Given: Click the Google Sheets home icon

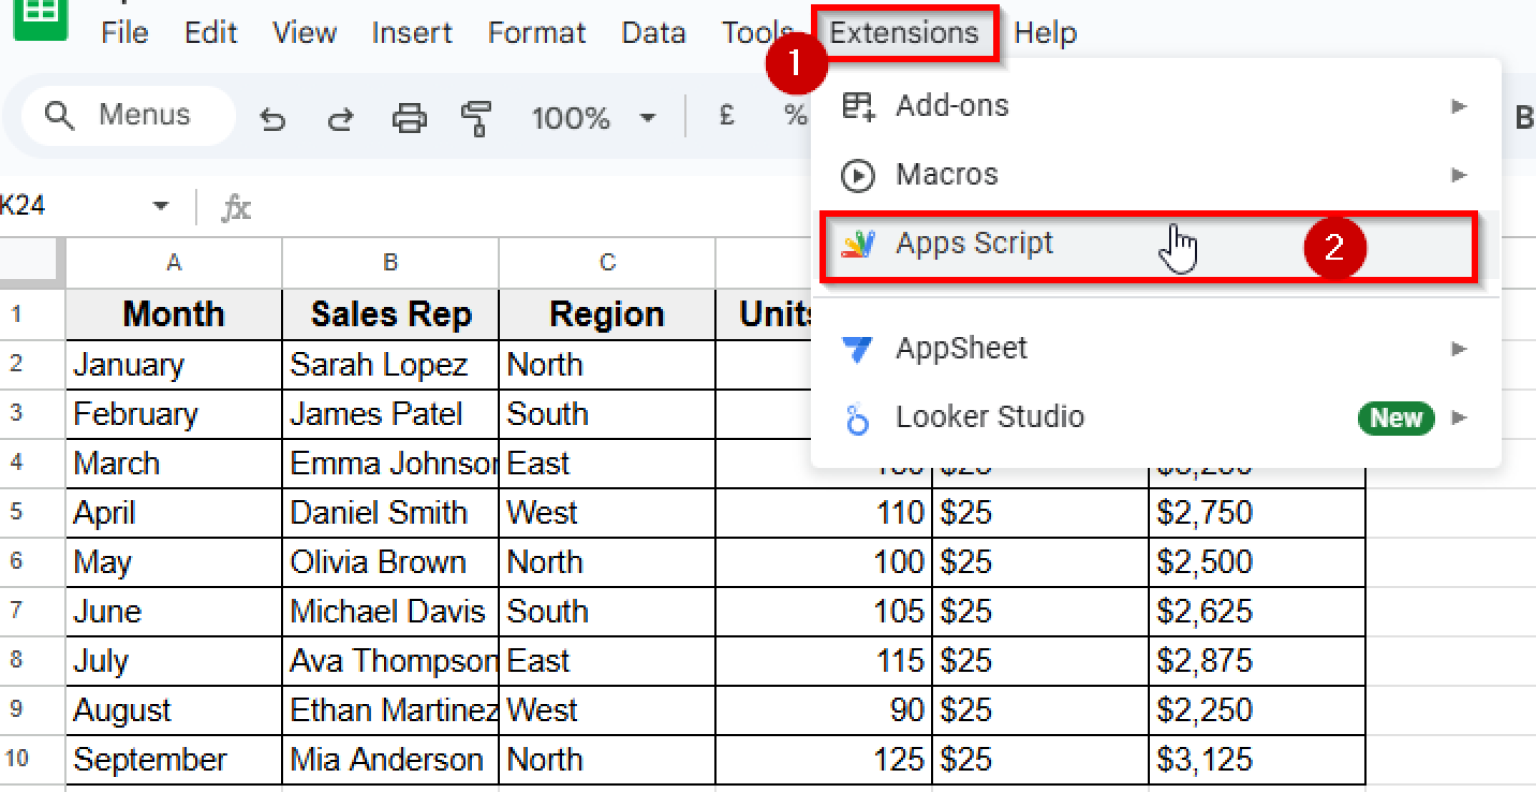Looking at the screenshot, I should 40,15.
